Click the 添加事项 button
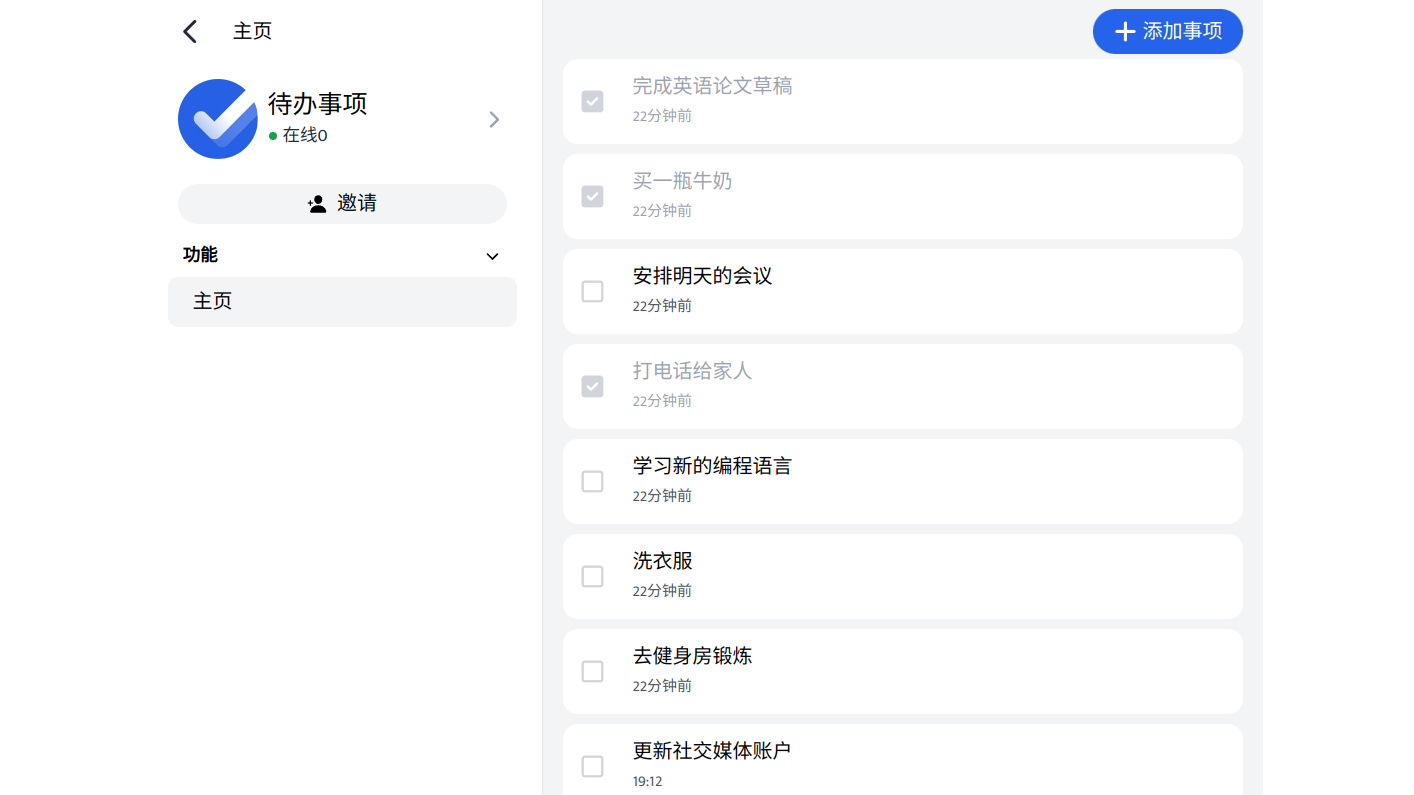 [1167, 32]
